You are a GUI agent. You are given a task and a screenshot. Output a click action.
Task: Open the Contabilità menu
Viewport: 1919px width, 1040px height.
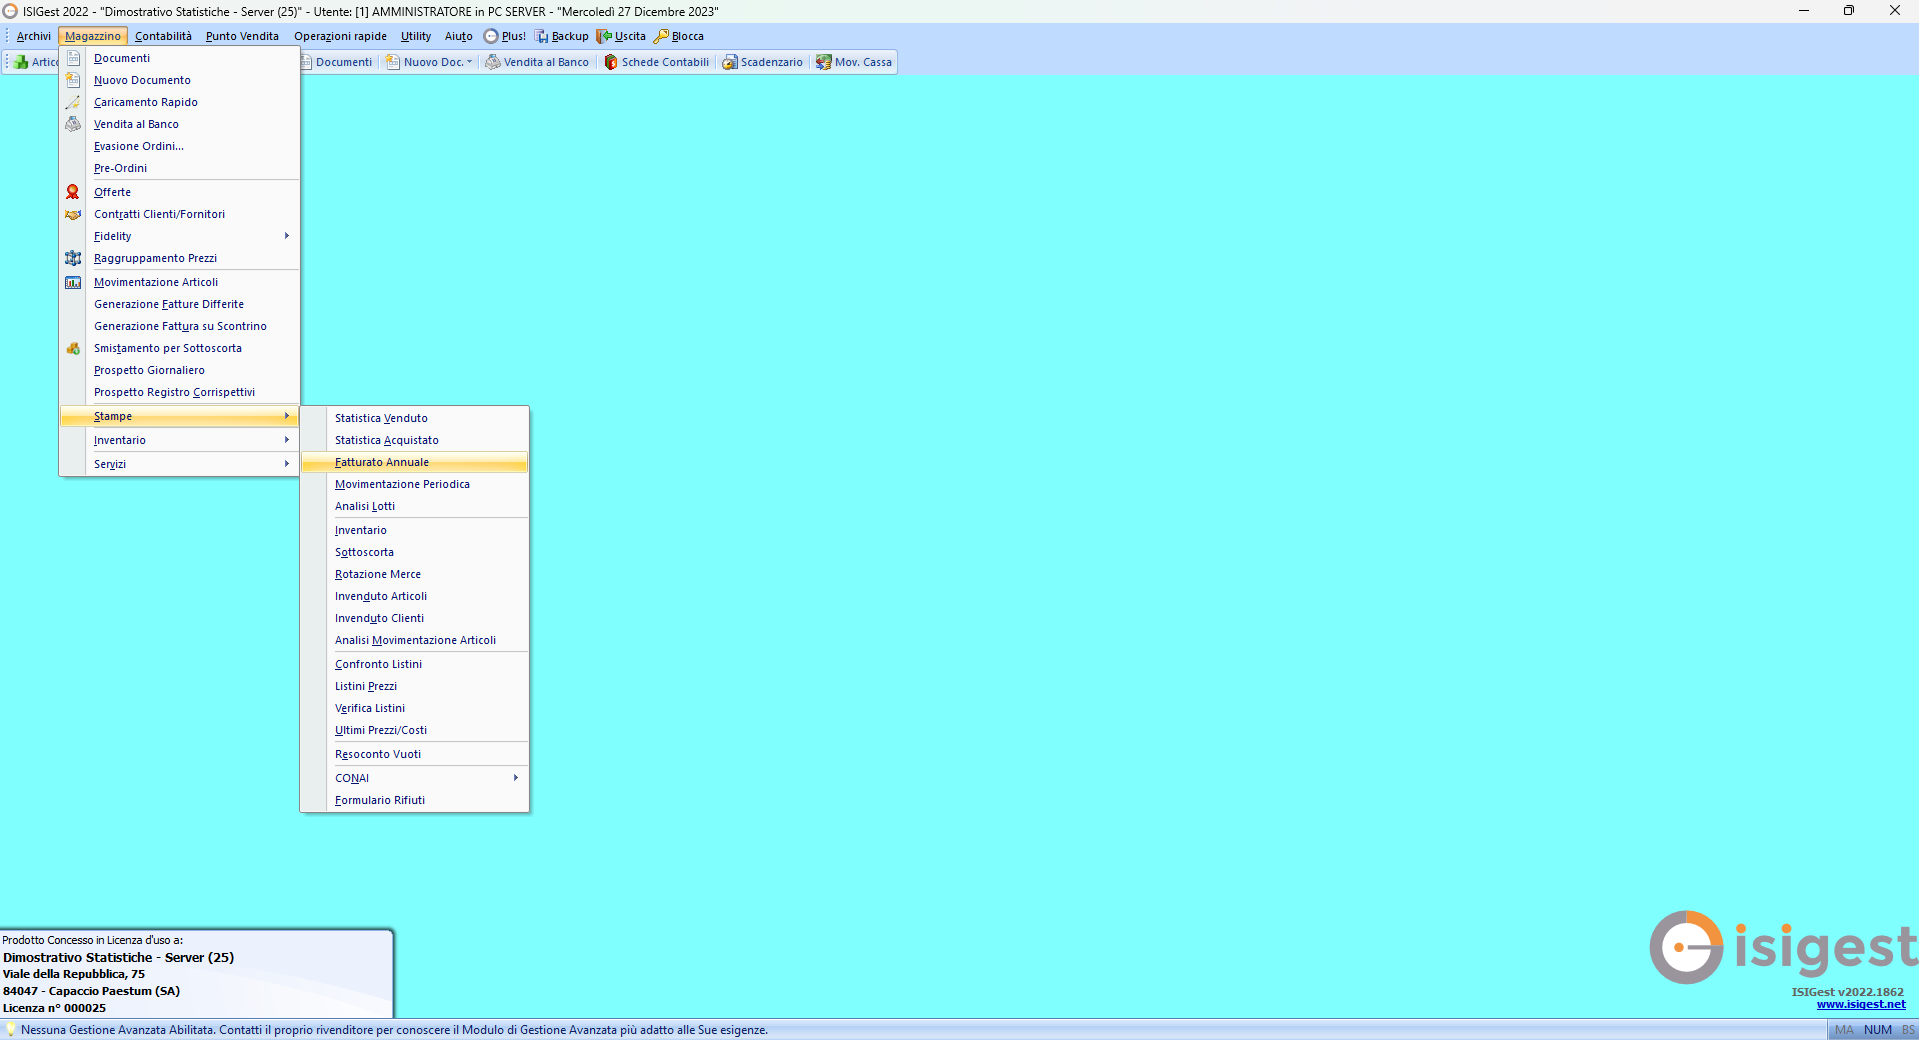click(163, 36)
